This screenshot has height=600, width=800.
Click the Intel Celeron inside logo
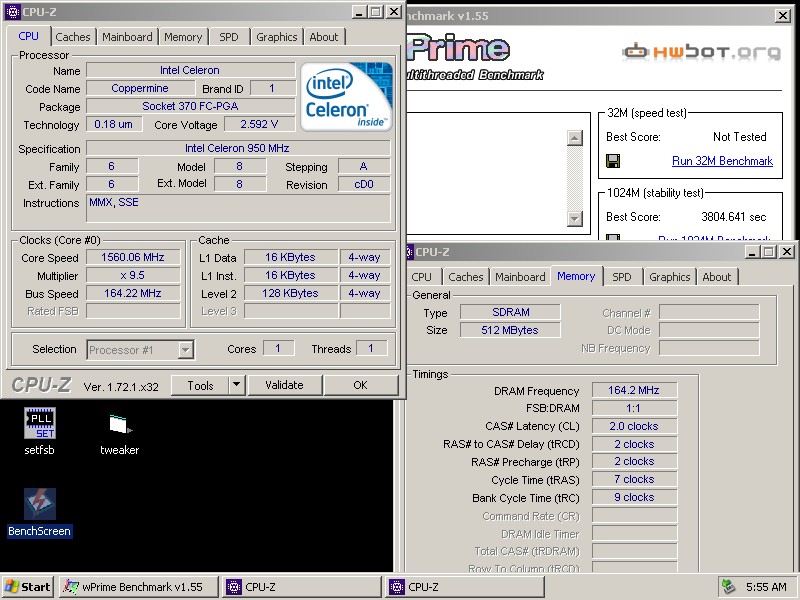click(x=346, y=96)
